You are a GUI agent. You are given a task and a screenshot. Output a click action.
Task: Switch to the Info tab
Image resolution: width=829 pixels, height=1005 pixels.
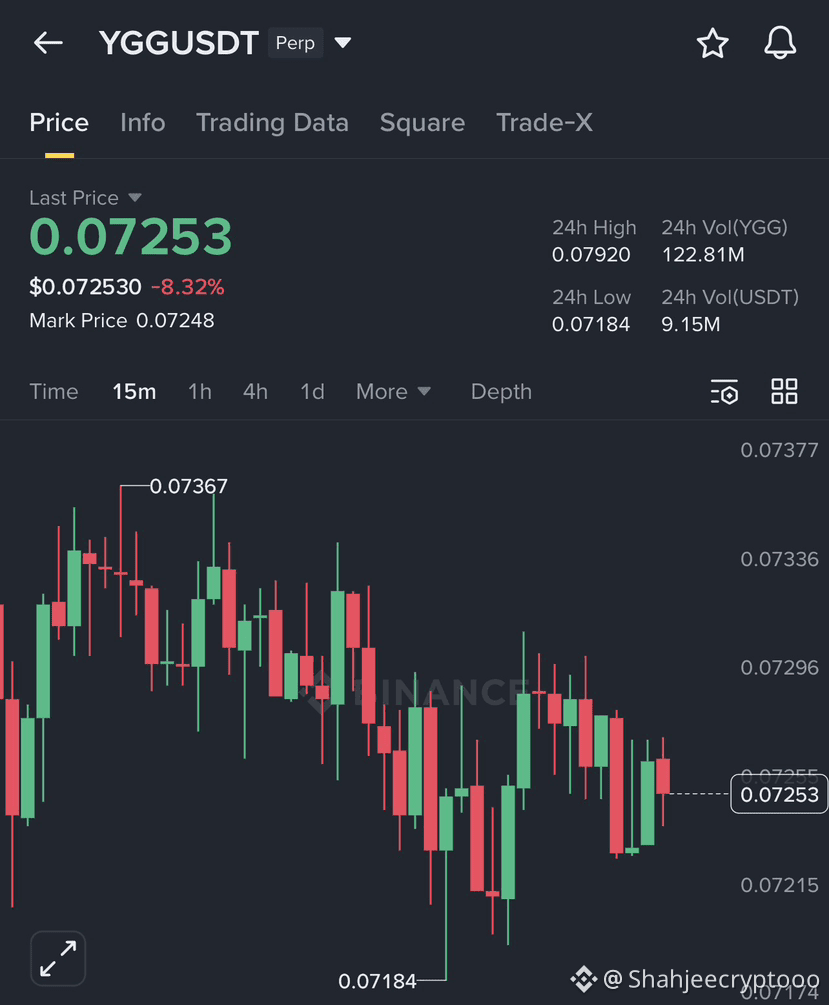142,122
